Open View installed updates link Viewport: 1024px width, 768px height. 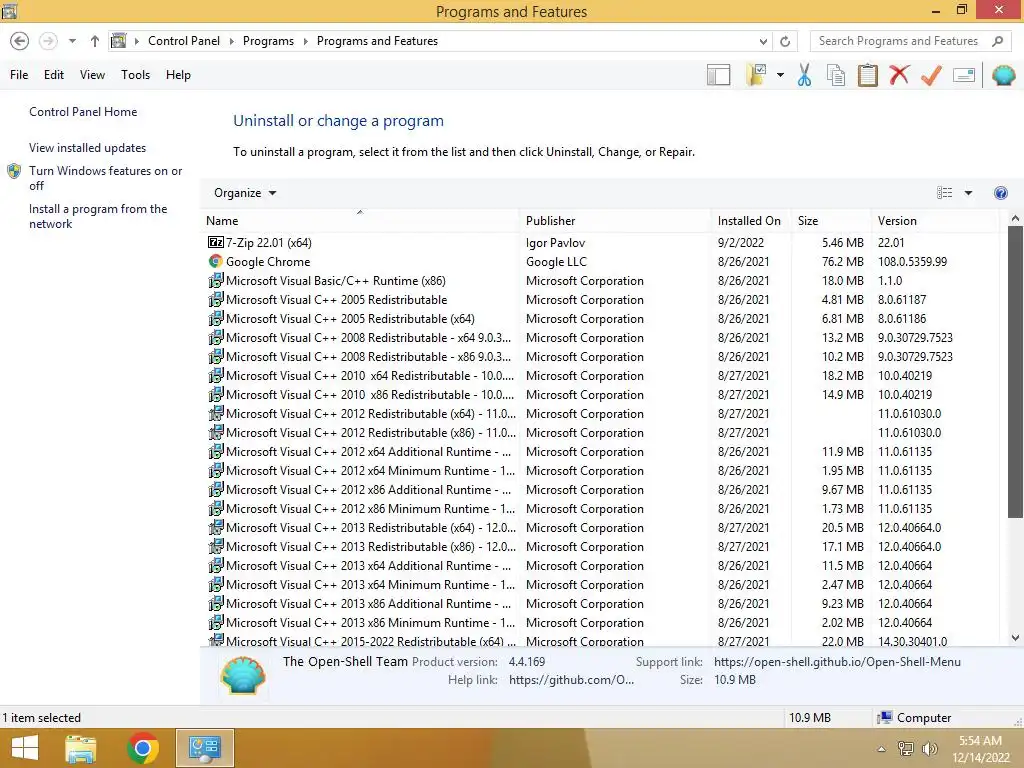pyautogui.click(x=87, y=148)
